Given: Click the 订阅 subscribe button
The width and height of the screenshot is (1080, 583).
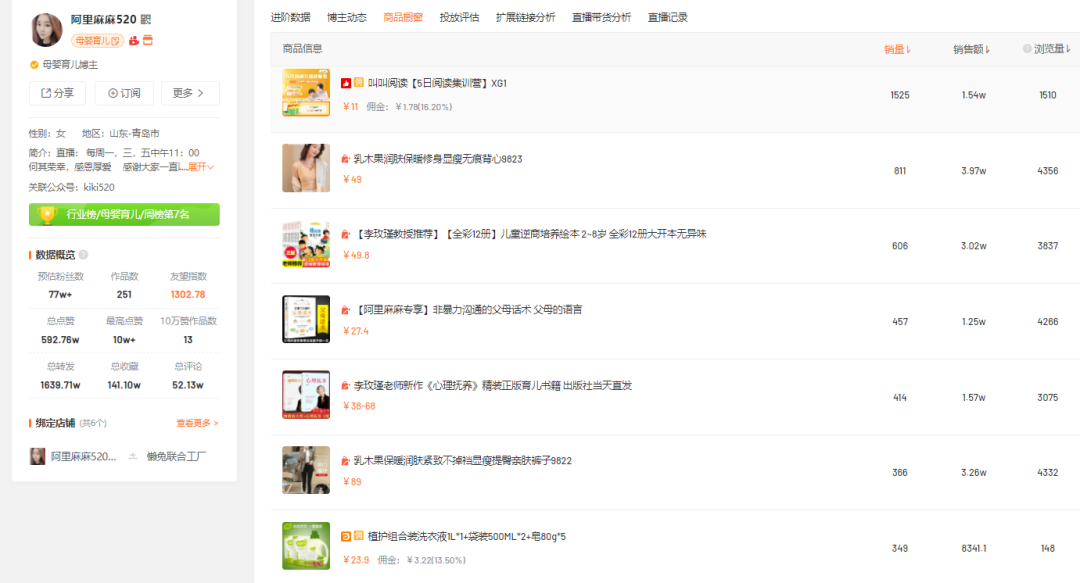Looking at the screenshot, I should pyautogui.click(x=124, y=93).
